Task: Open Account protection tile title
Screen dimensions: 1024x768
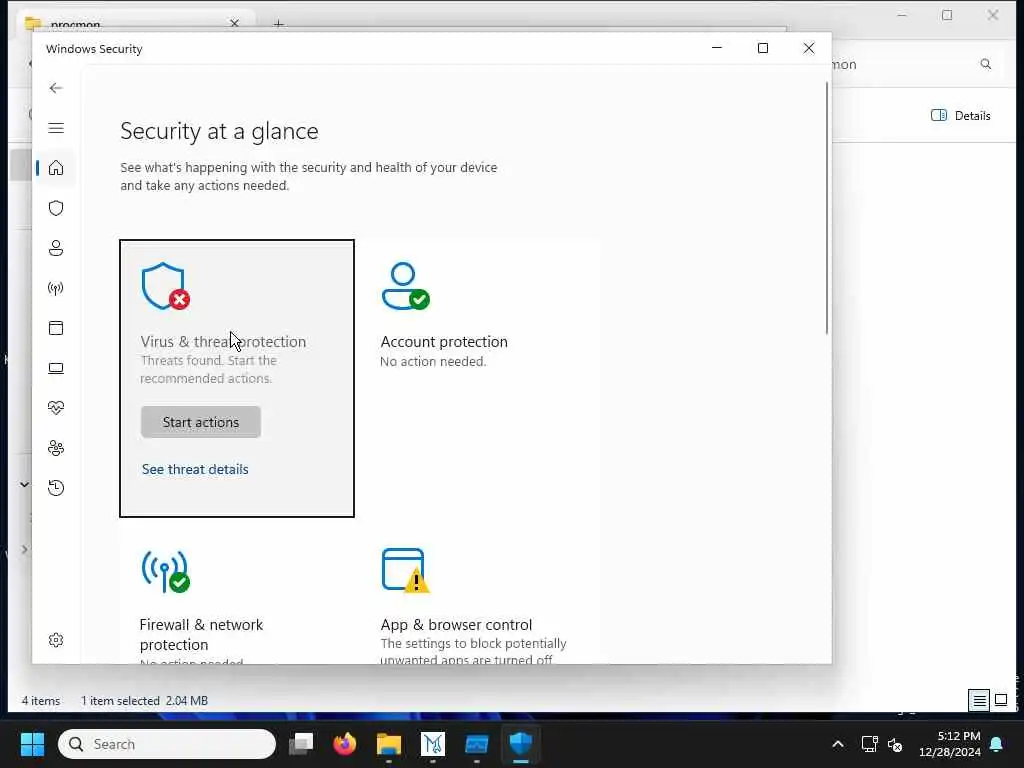Action: (444, 342)
